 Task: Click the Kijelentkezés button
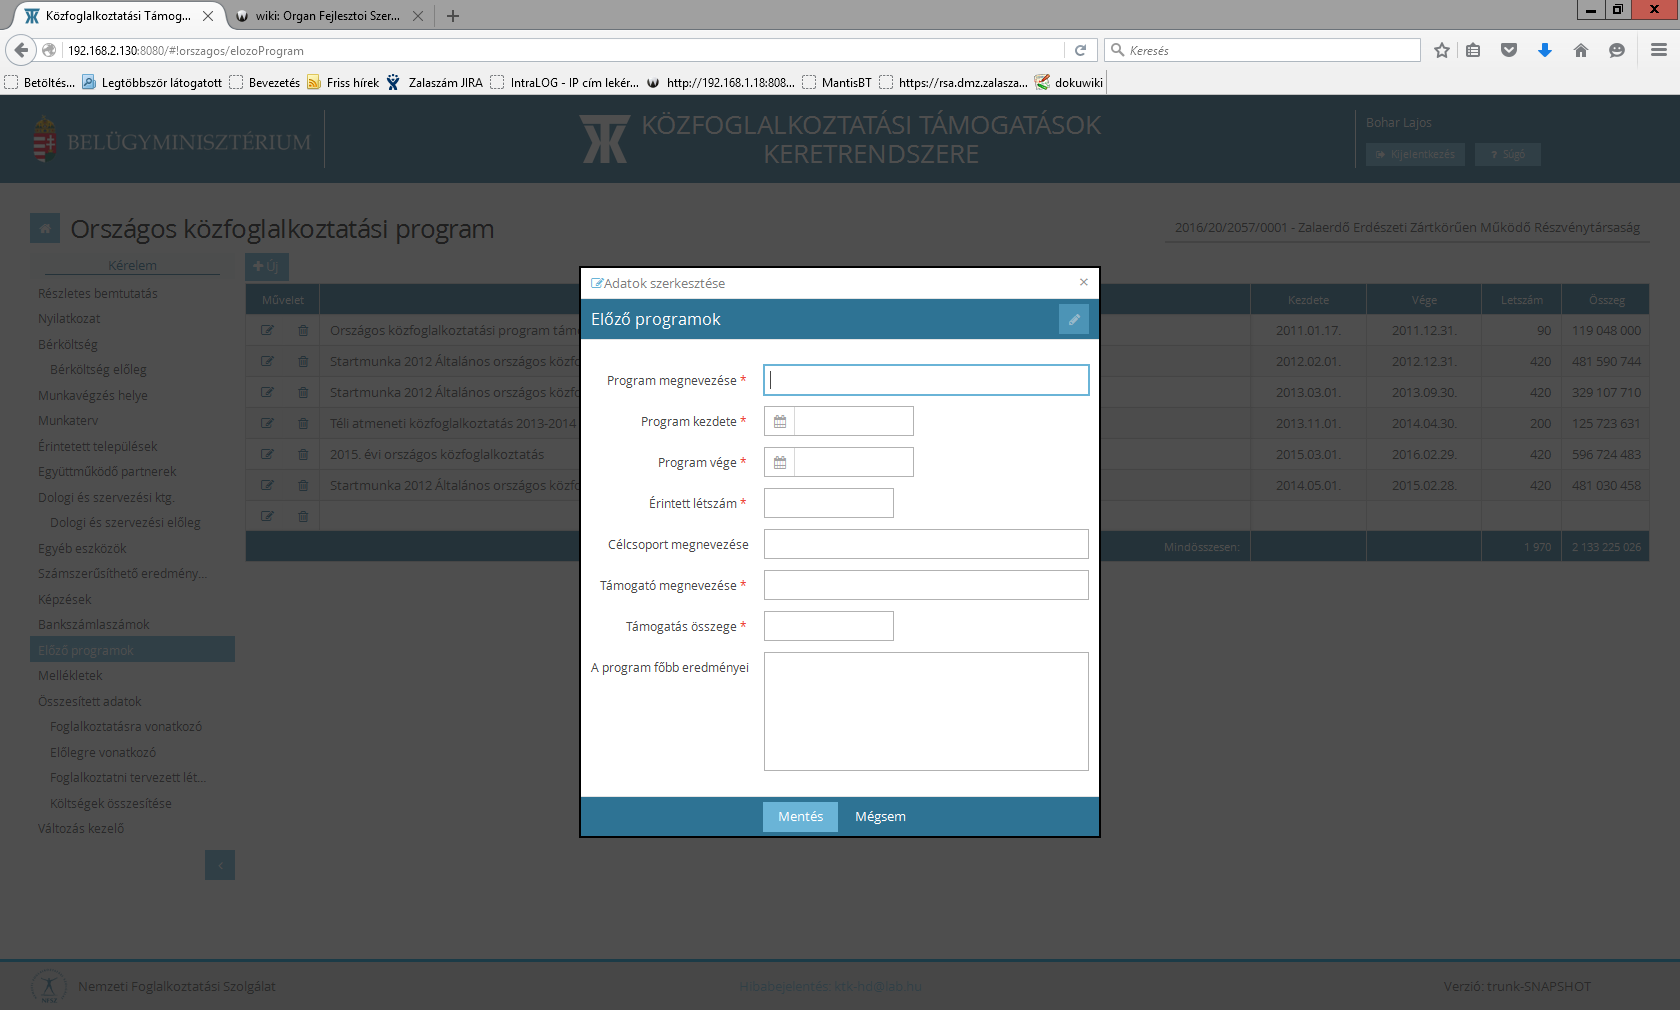click(x=1415, y=154)
